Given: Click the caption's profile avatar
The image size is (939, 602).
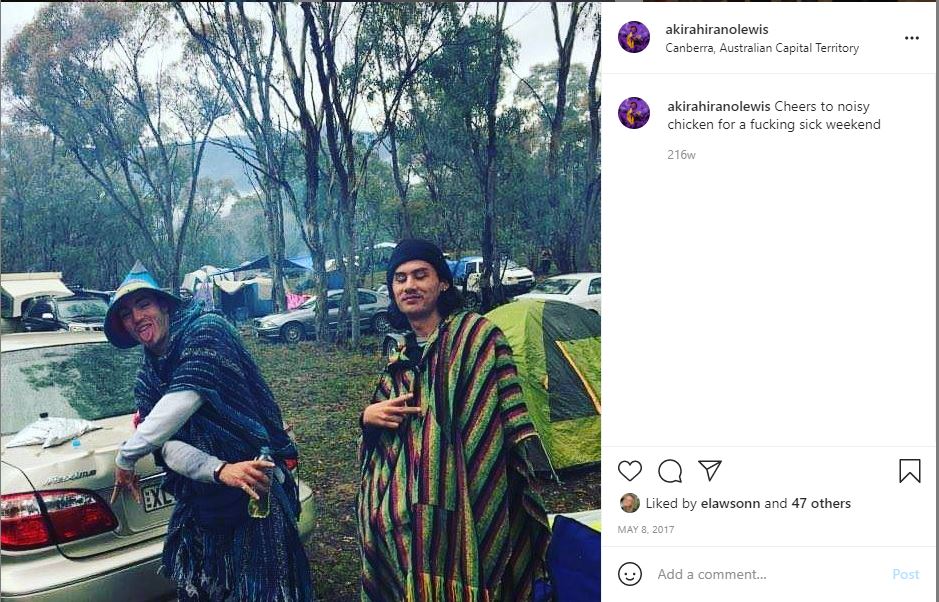Looking at the screenshot, I should (634, 113).
